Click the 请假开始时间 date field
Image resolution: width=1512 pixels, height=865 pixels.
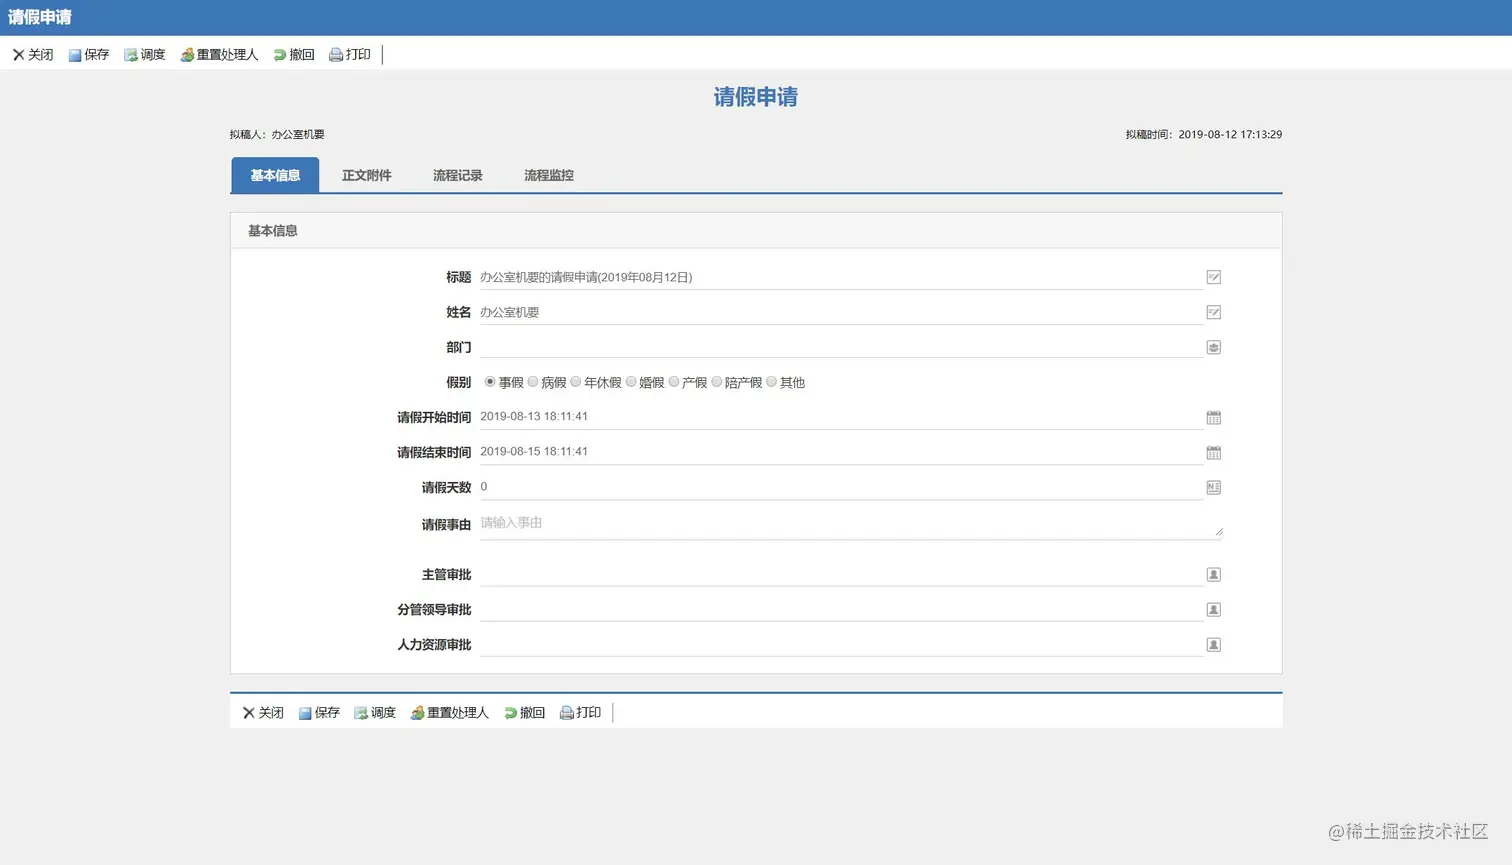coord(841,417)
